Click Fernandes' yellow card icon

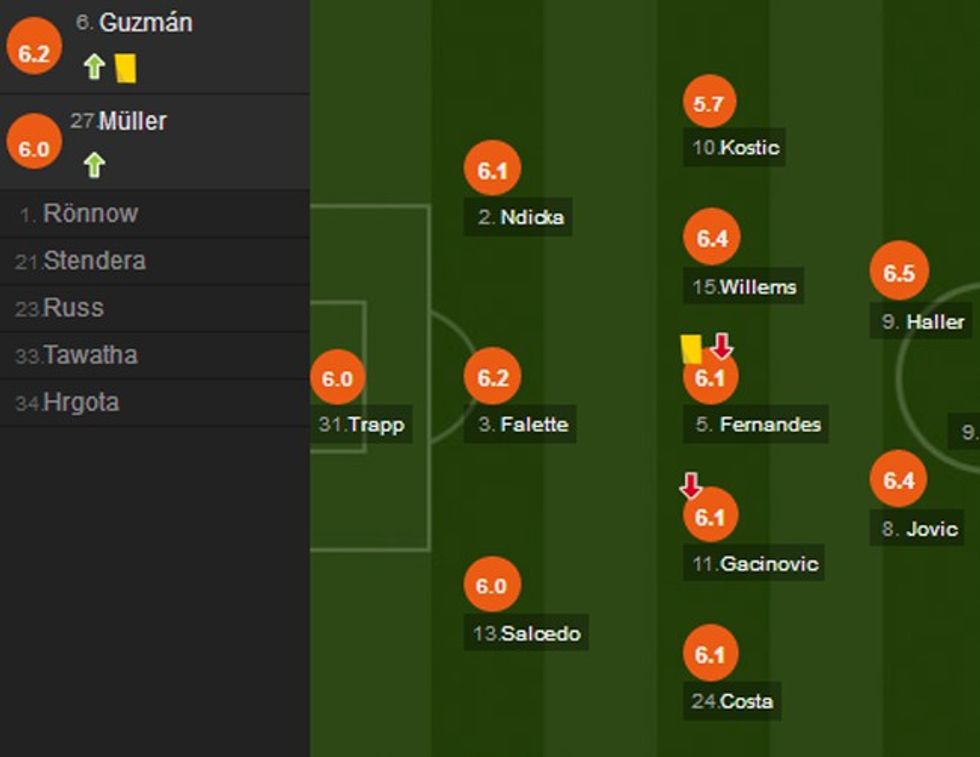[691, 348]
